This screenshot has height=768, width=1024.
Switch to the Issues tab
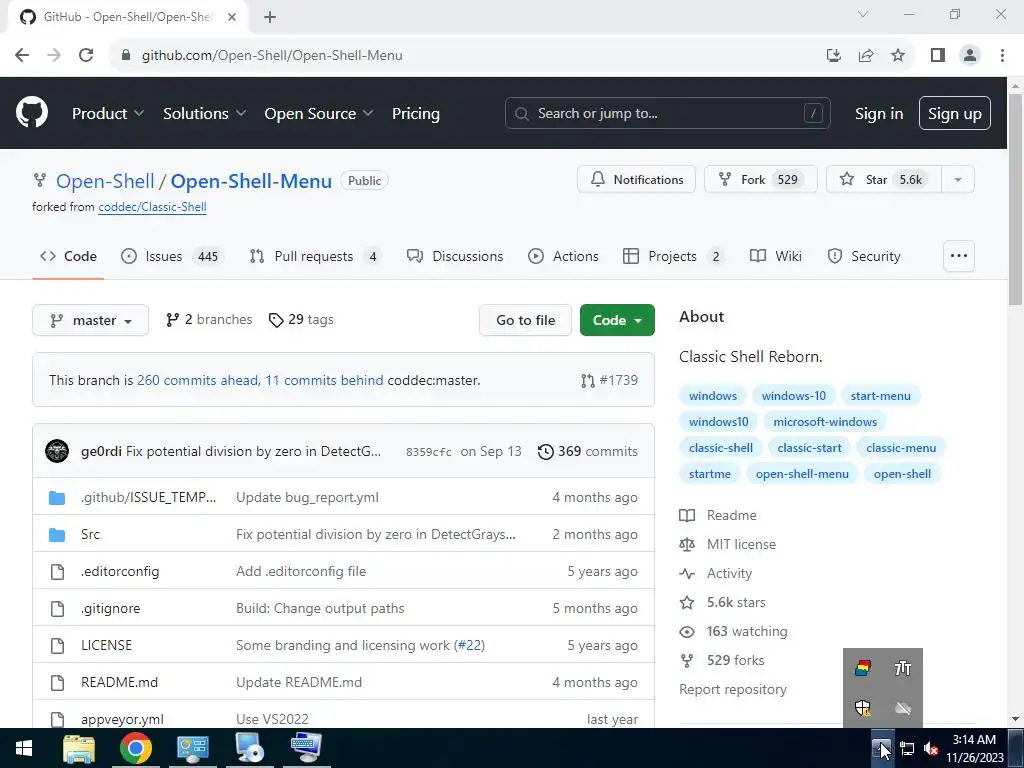pyautogui.click(x=173, y=256)
